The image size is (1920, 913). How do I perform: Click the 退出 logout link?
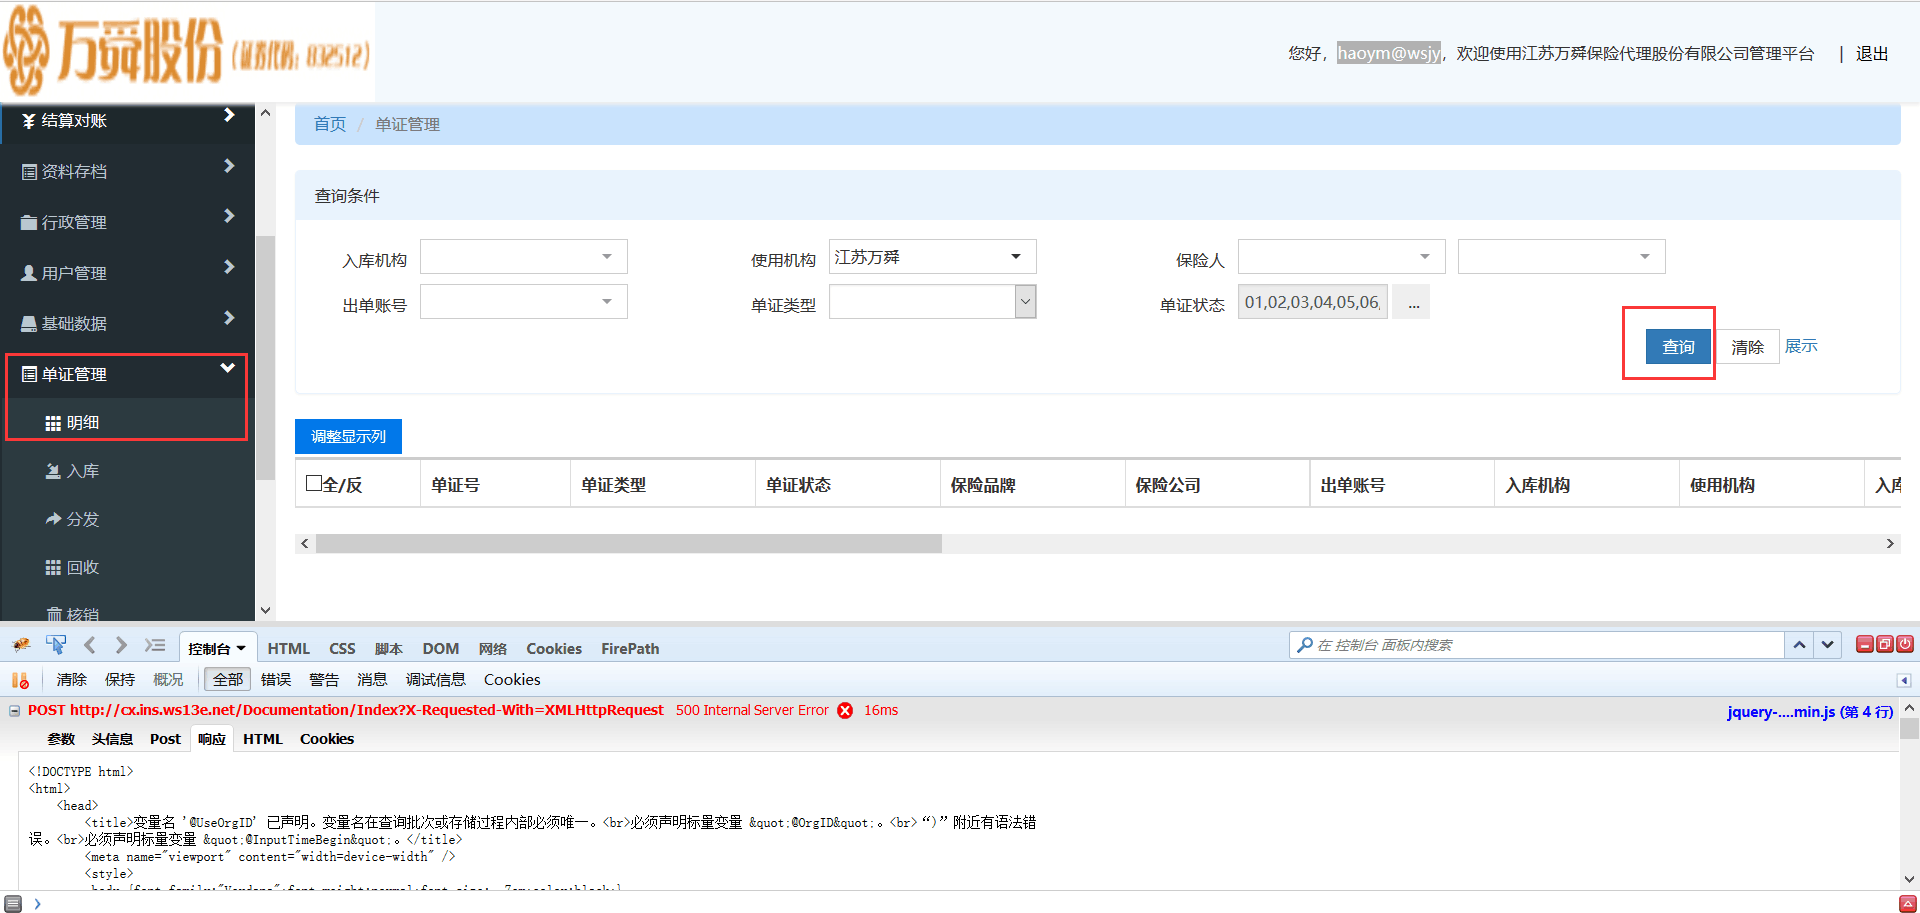coord(1871,54)
